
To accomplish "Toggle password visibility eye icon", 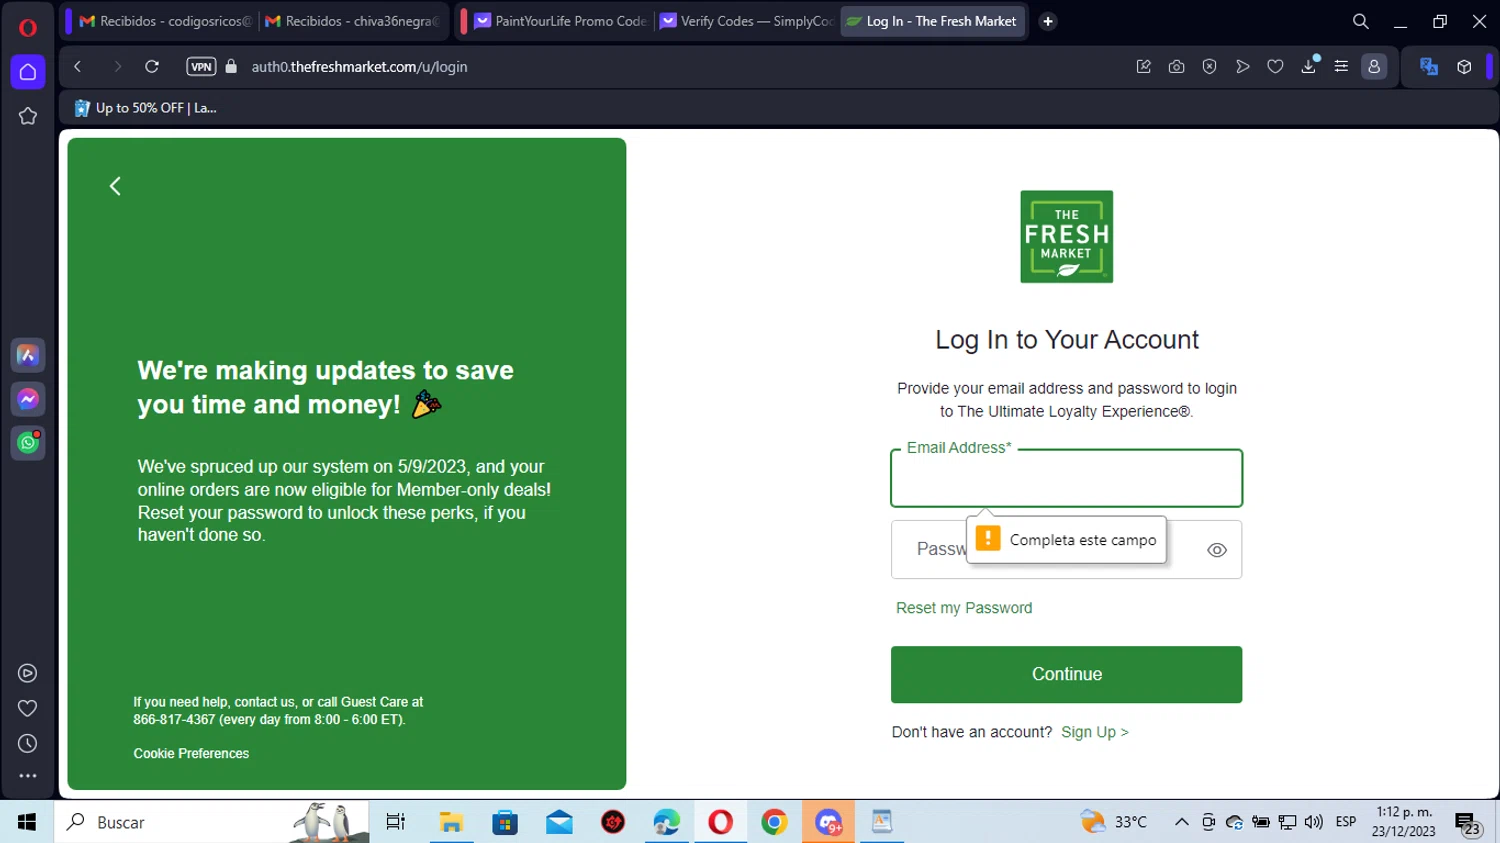I will (1217, 550).
